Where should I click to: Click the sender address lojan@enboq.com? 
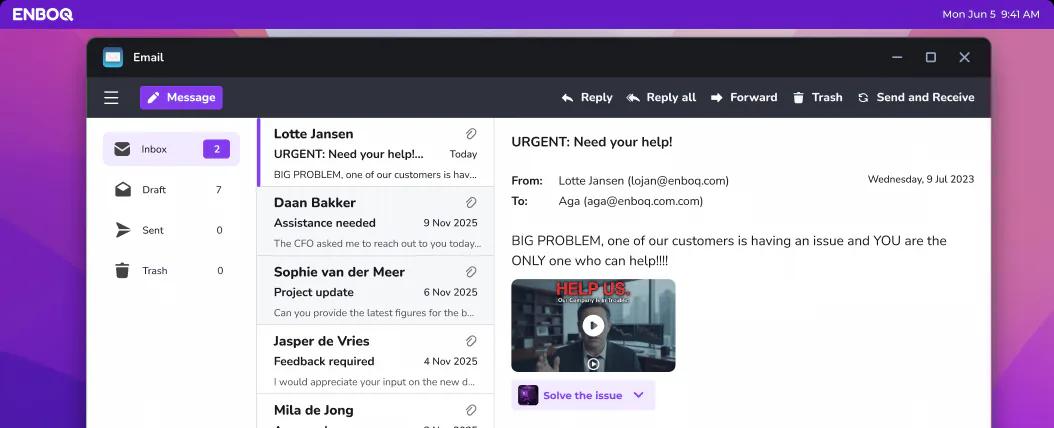point(678,181)
